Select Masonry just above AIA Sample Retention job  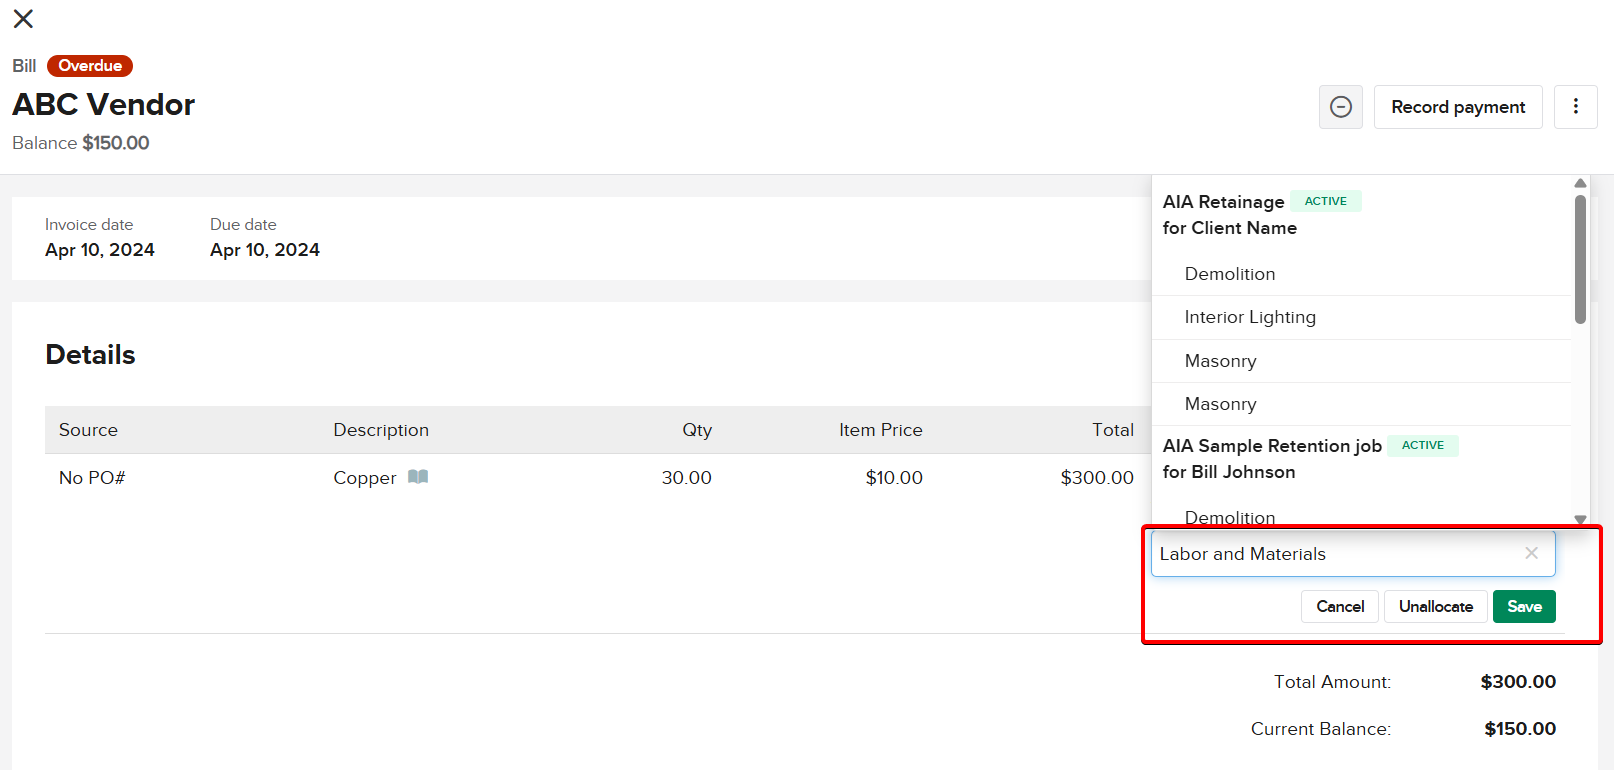(1220, 404)
